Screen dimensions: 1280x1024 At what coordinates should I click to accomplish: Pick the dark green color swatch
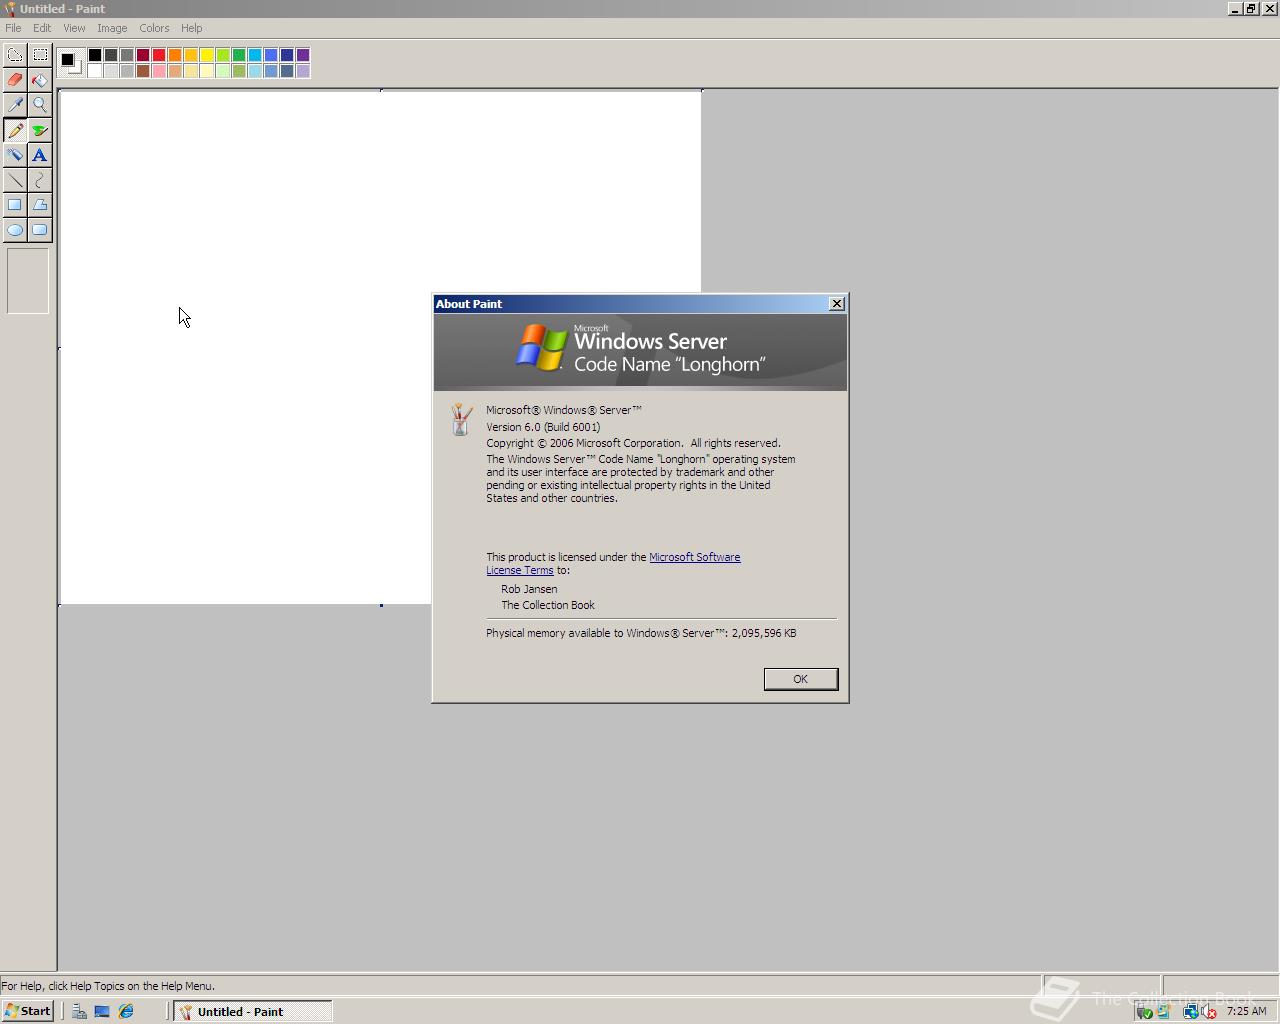(x=239, y=55)
